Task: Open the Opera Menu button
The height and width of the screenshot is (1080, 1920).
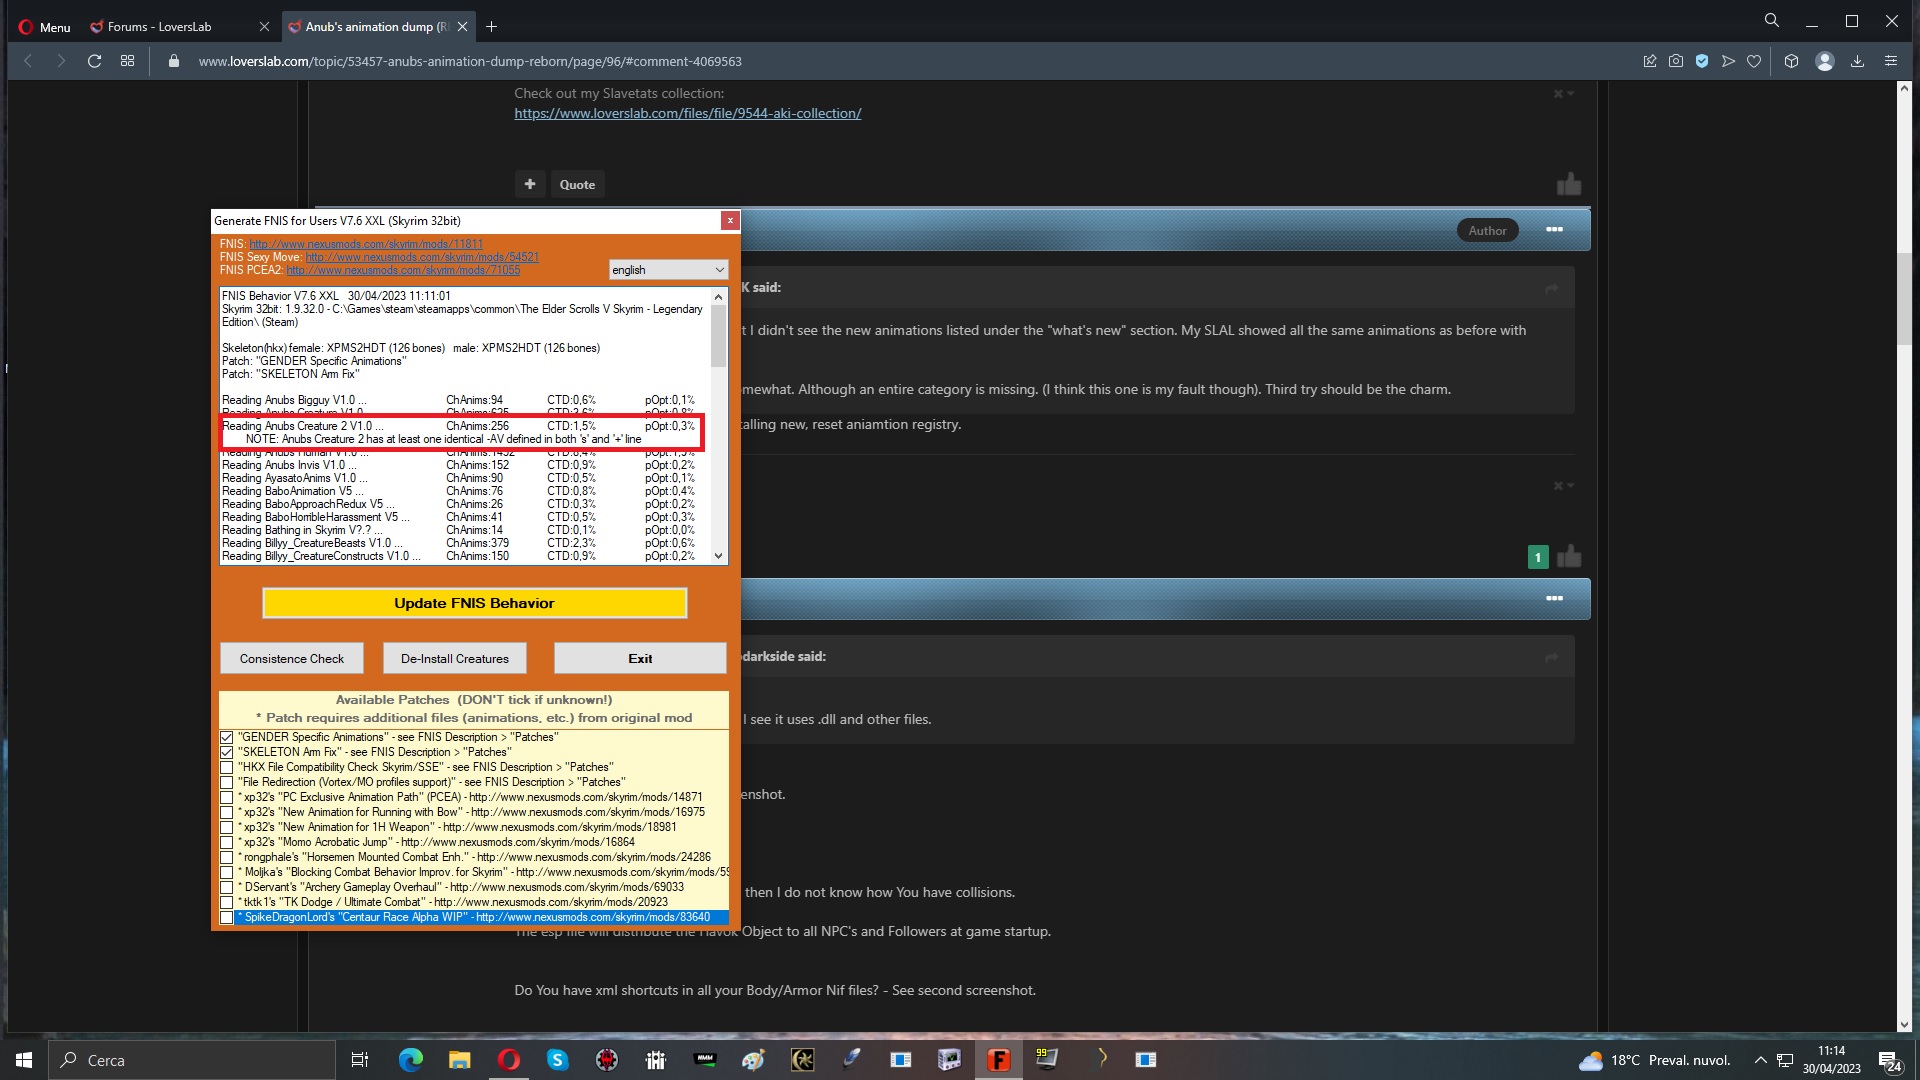Action: (45, 27)
